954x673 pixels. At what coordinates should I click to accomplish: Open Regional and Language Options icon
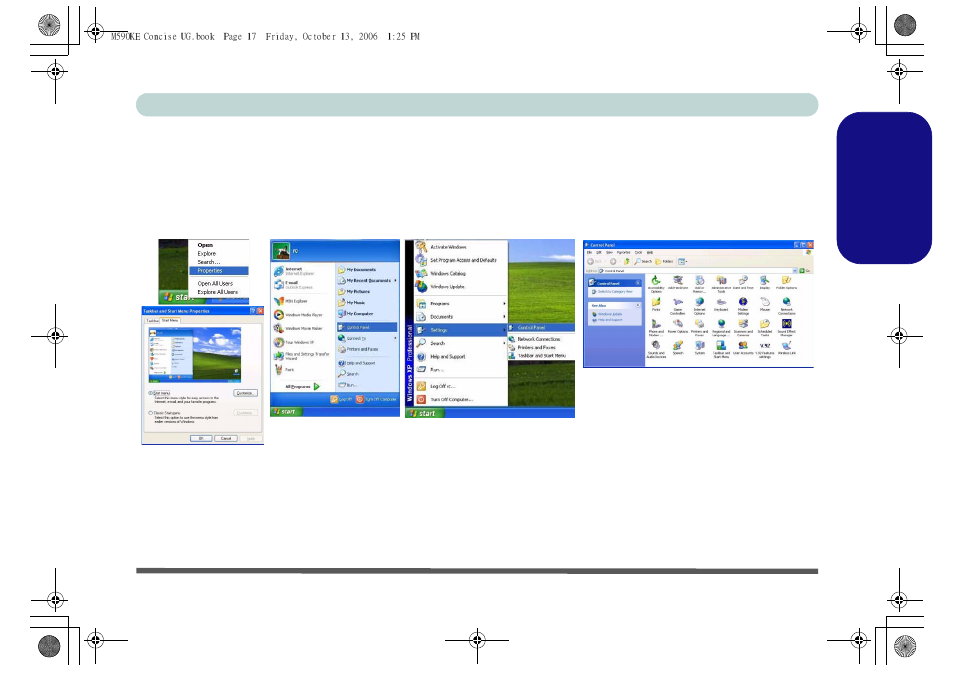(721, 327)
